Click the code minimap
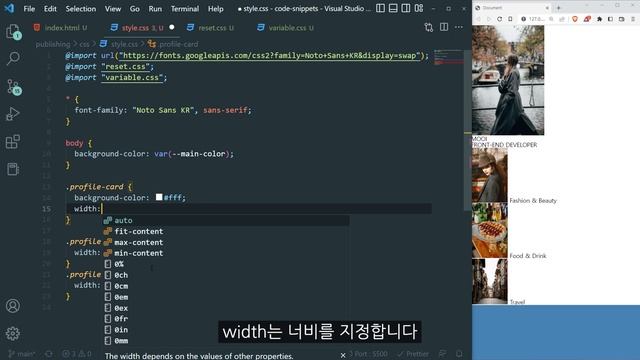This screenshot has height=360, width=640. click(449, 58)
